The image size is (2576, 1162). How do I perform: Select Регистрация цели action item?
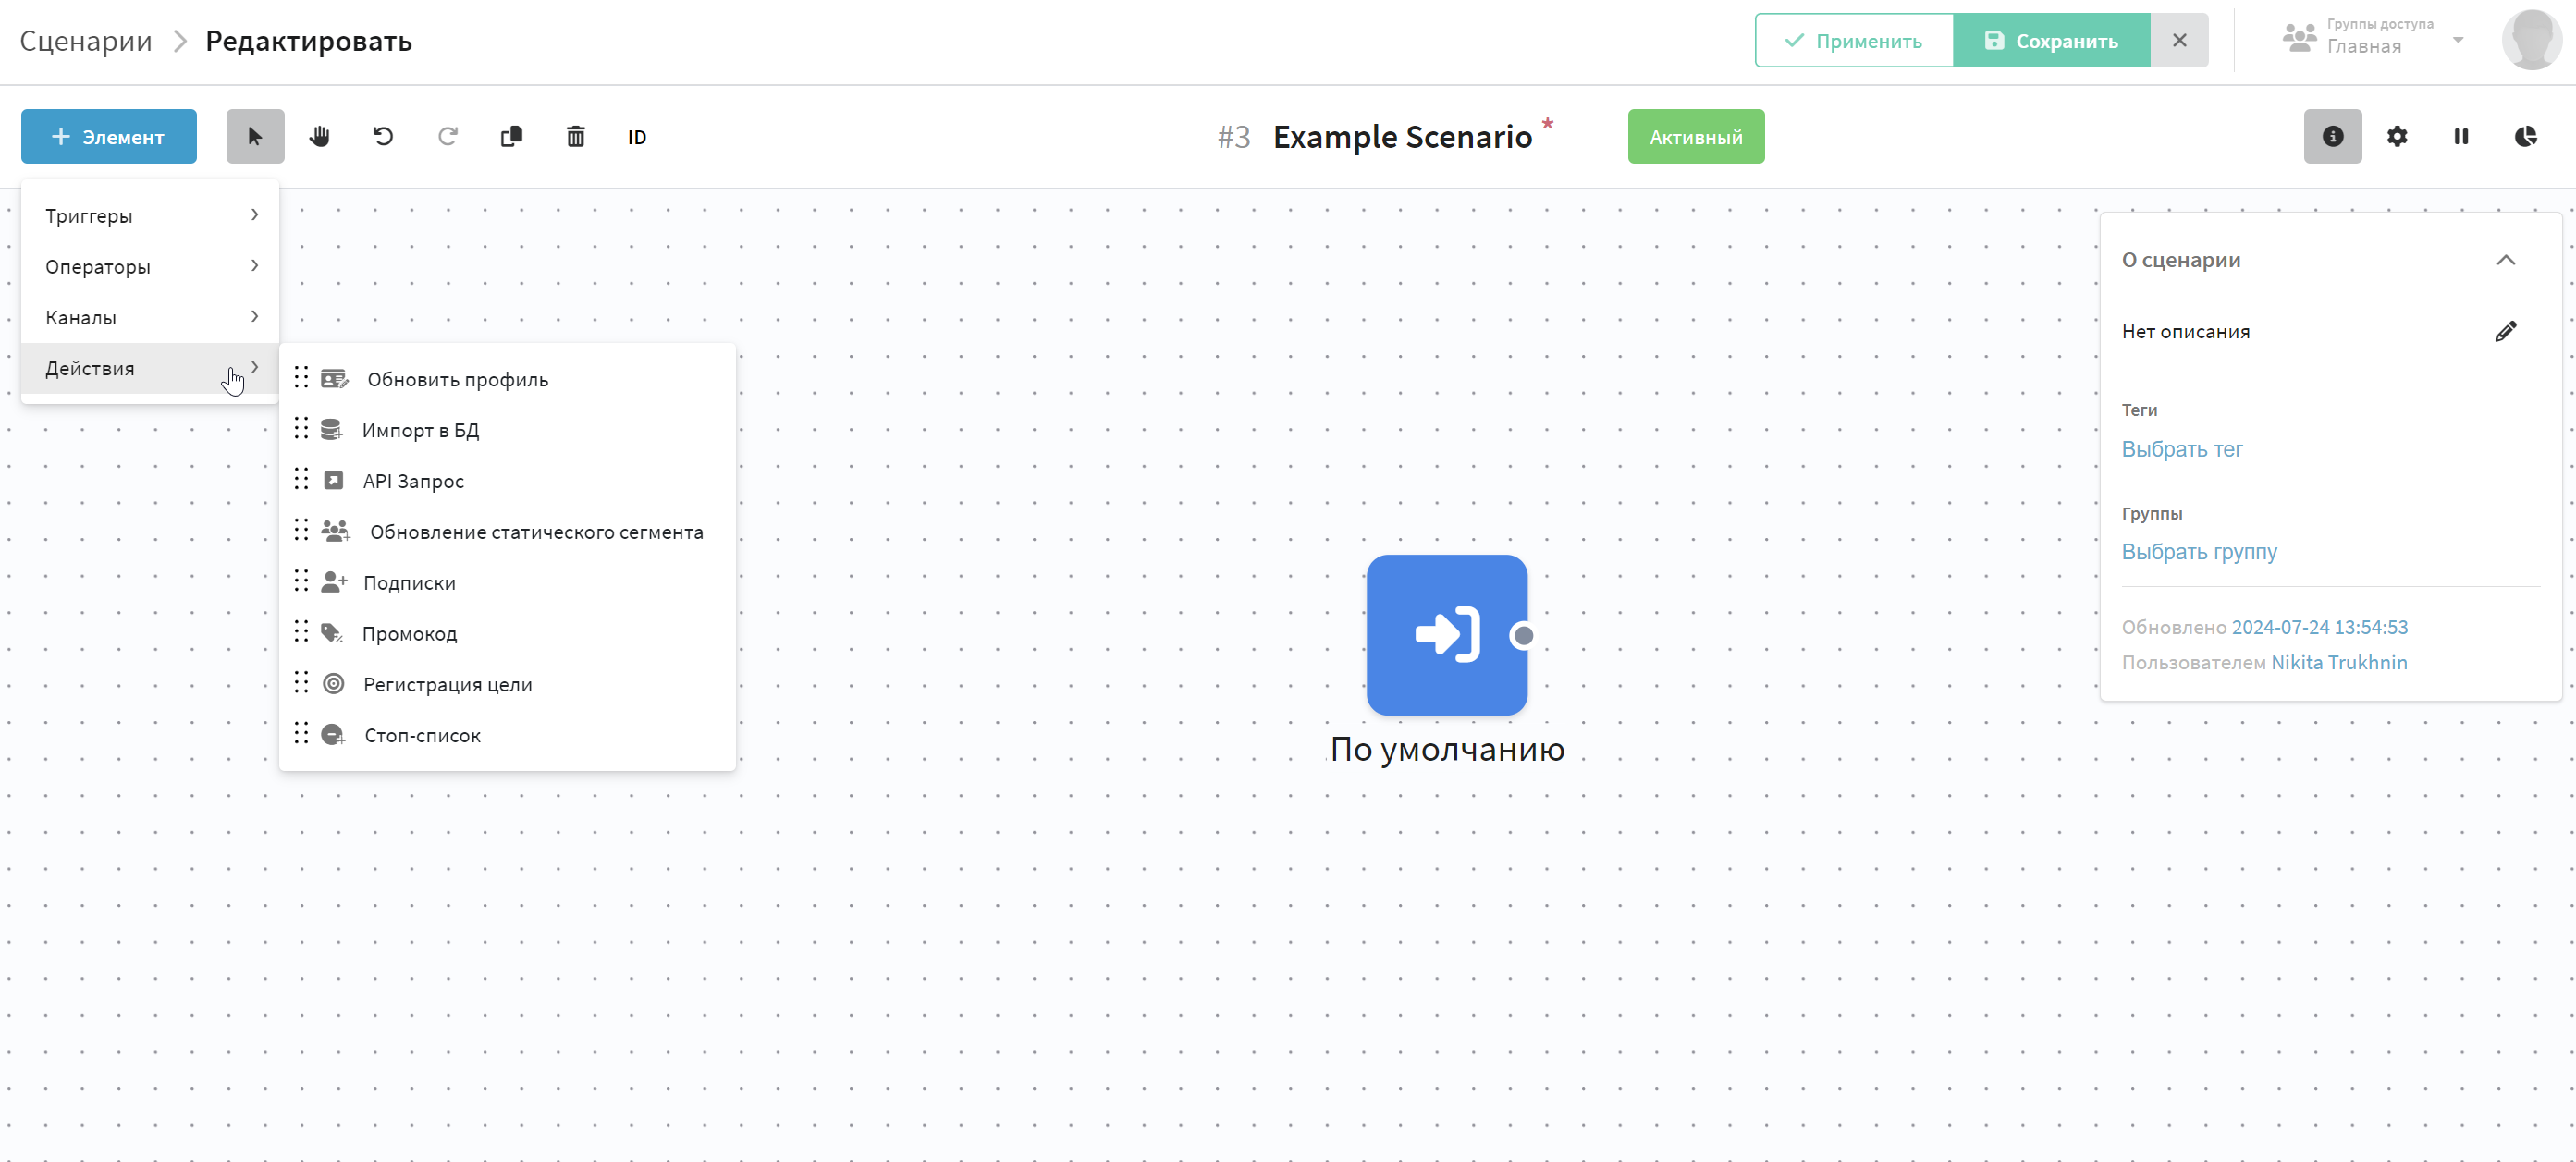447,684
